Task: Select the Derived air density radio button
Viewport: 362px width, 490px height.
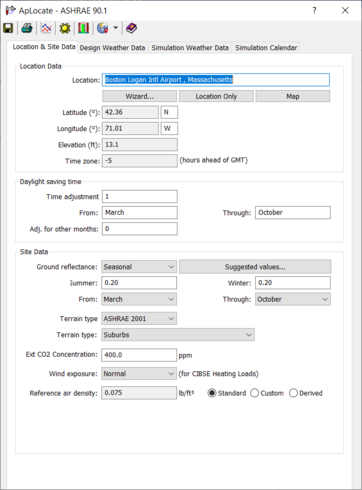Action: pos(293,393)
